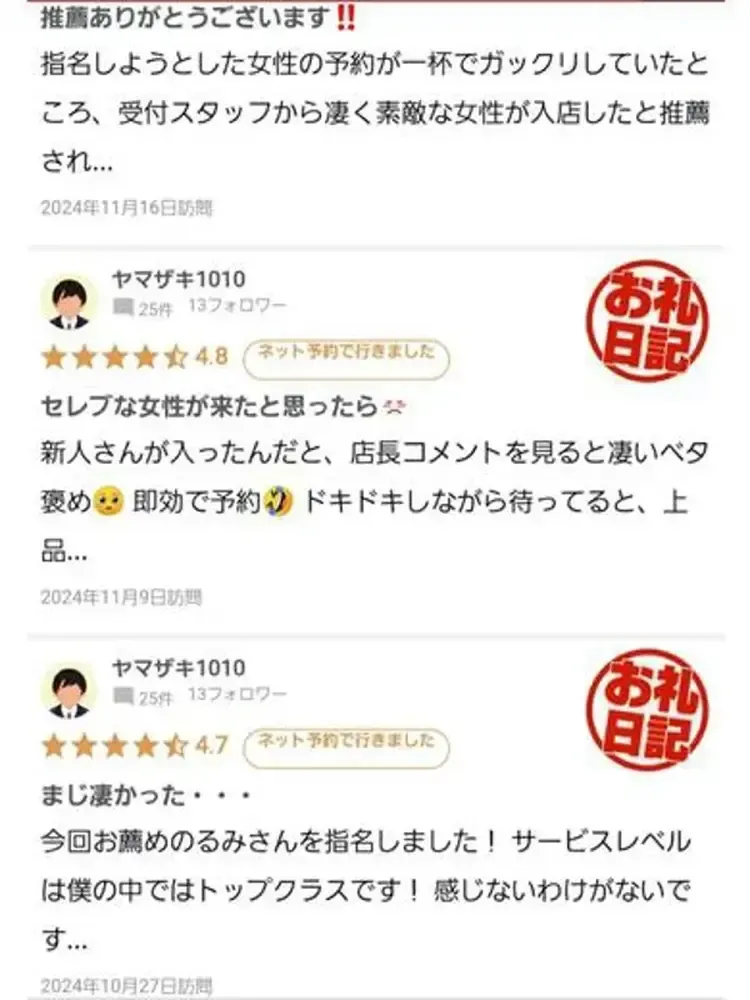Click the five-star rating showing 4.8
Image resolution: width=750 pixels, height=1000 pixels.
click(114, 358)
